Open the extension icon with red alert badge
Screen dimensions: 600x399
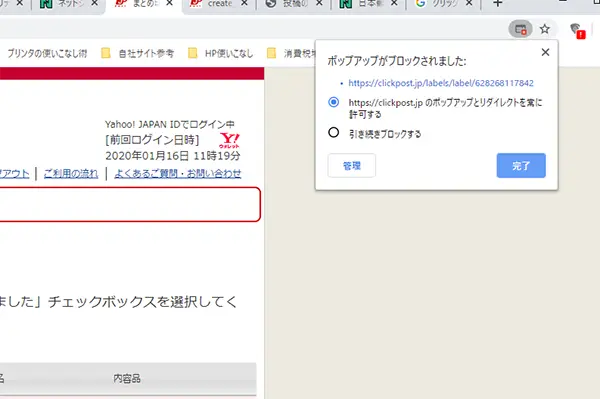[x=577, y=31]
